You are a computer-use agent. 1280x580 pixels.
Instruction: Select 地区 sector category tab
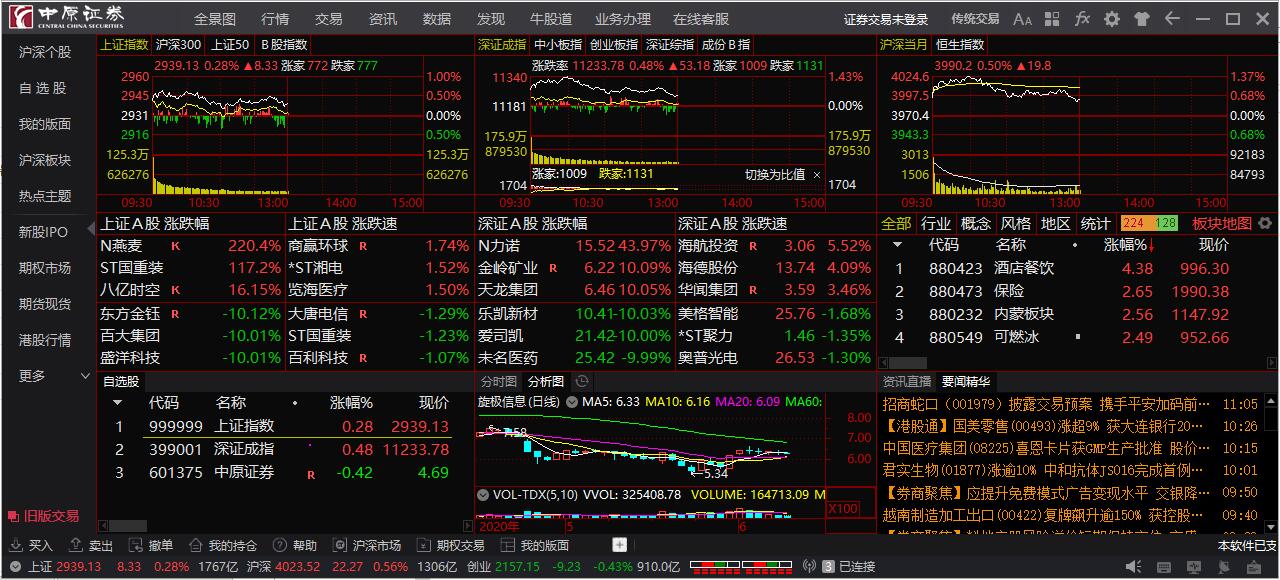pos(1055,223)
